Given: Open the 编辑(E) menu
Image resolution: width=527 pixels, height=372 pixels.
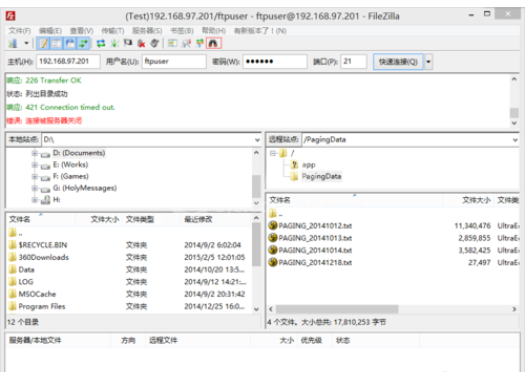Looking at the screenshot, I should point(50,31).
